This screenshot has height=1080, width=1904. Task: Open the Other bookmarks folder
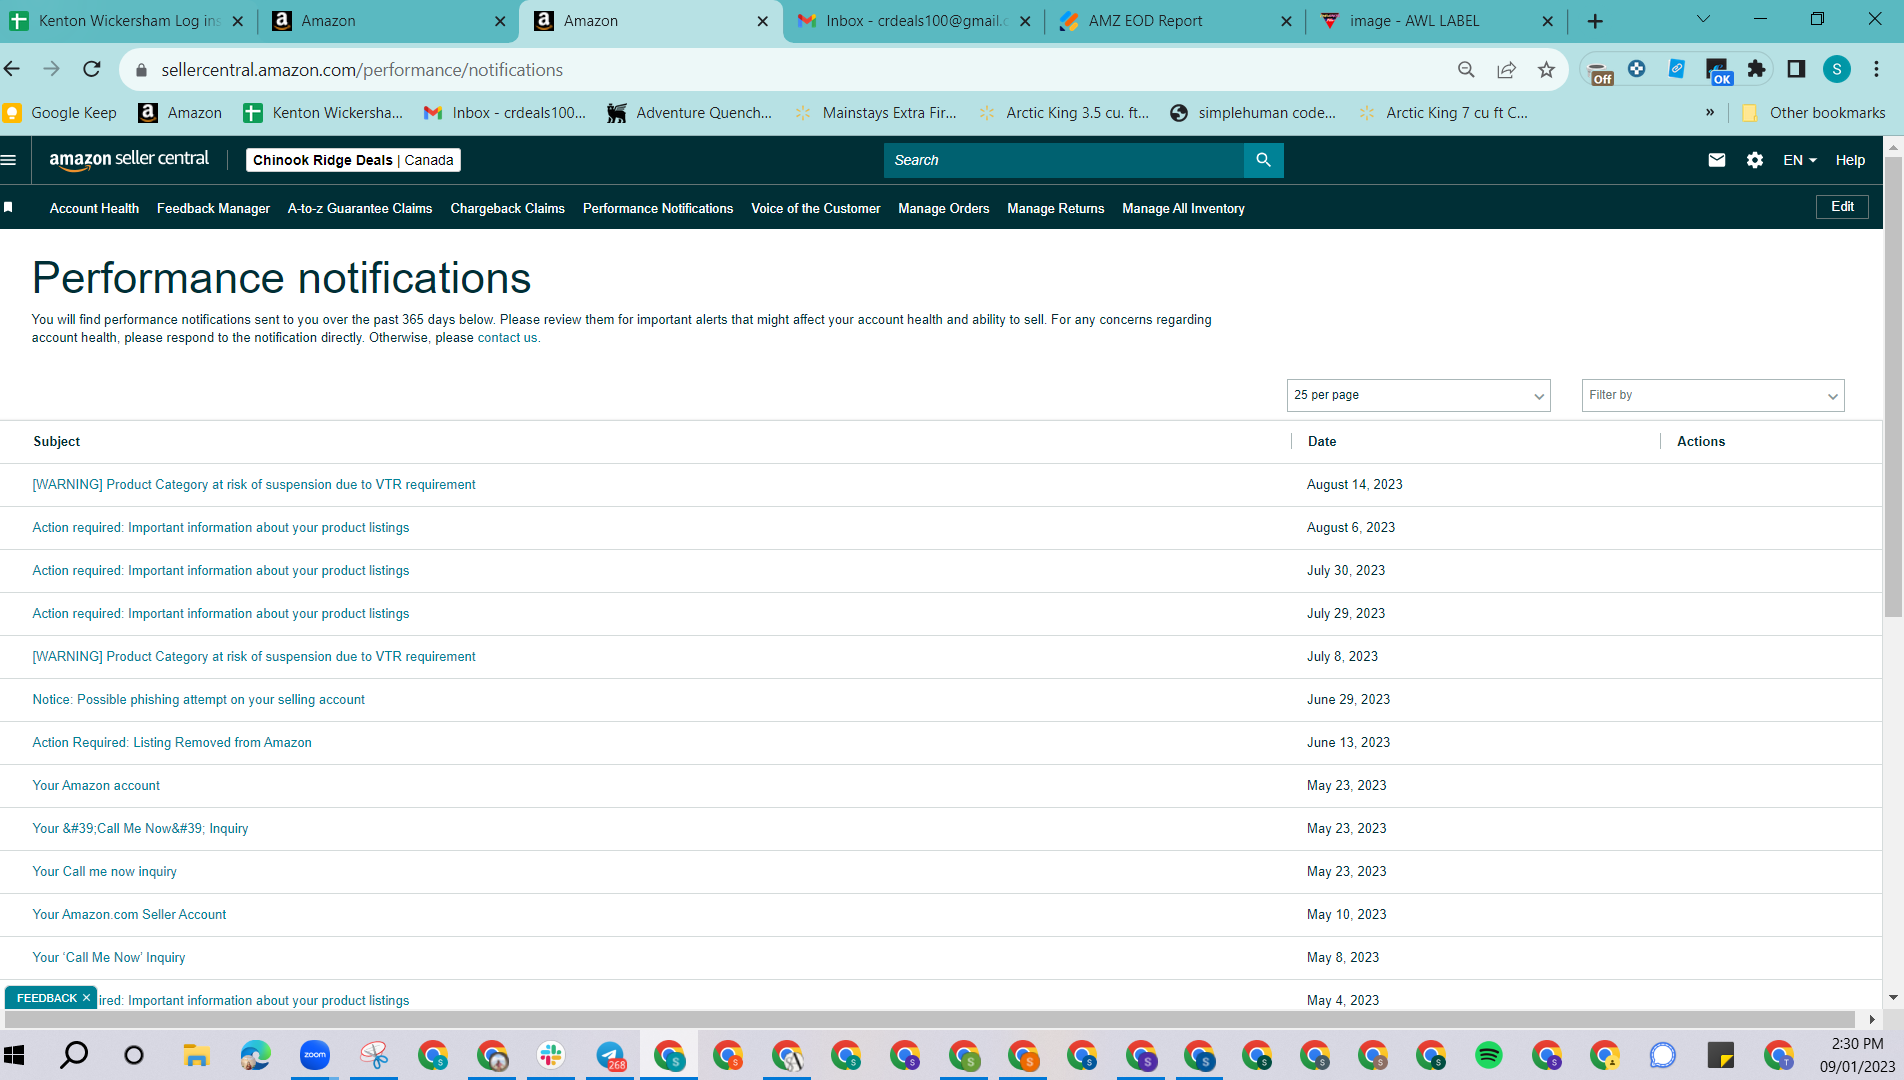click(x=1813, y=113)
